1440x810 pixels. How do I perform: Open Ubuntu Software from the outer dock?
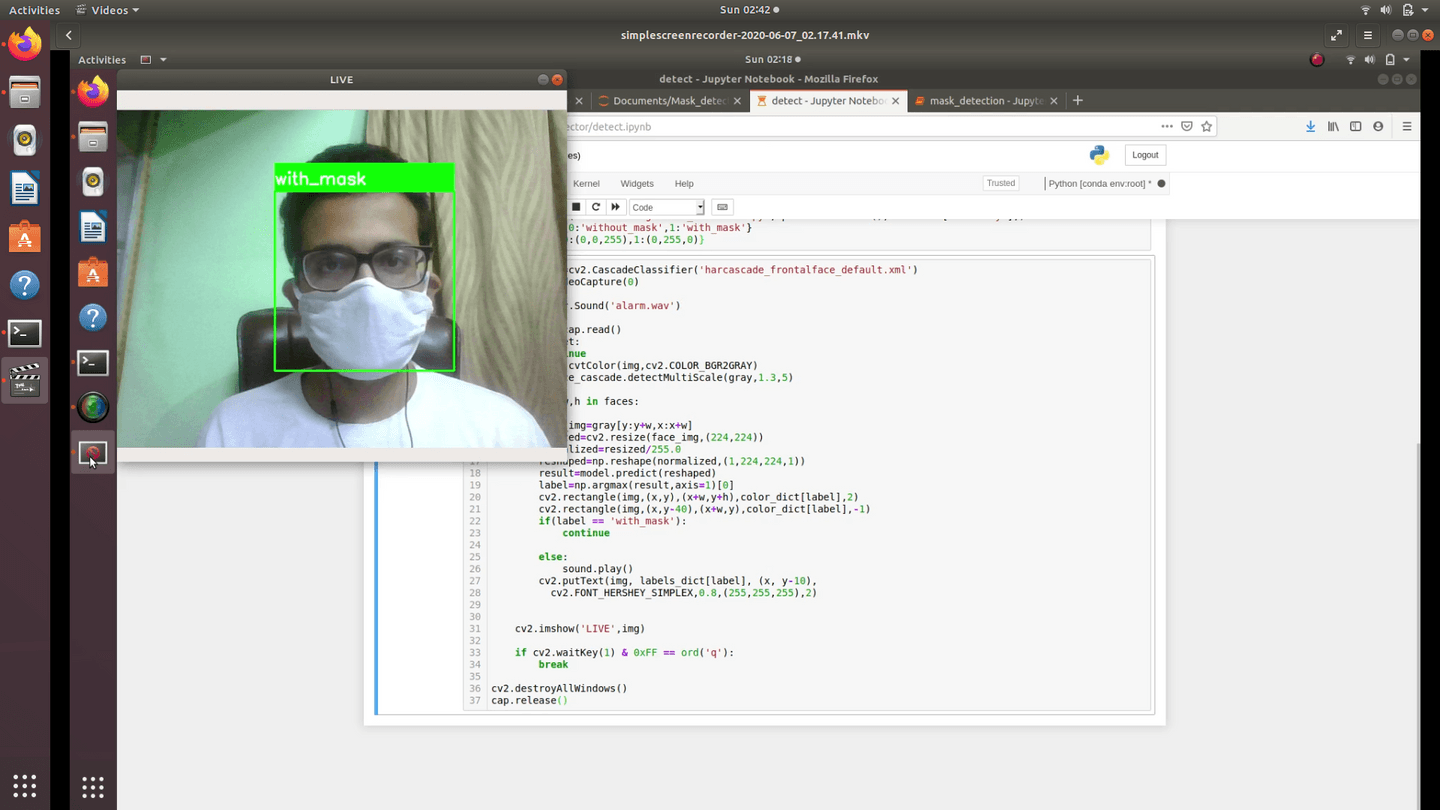coord(25,237)
